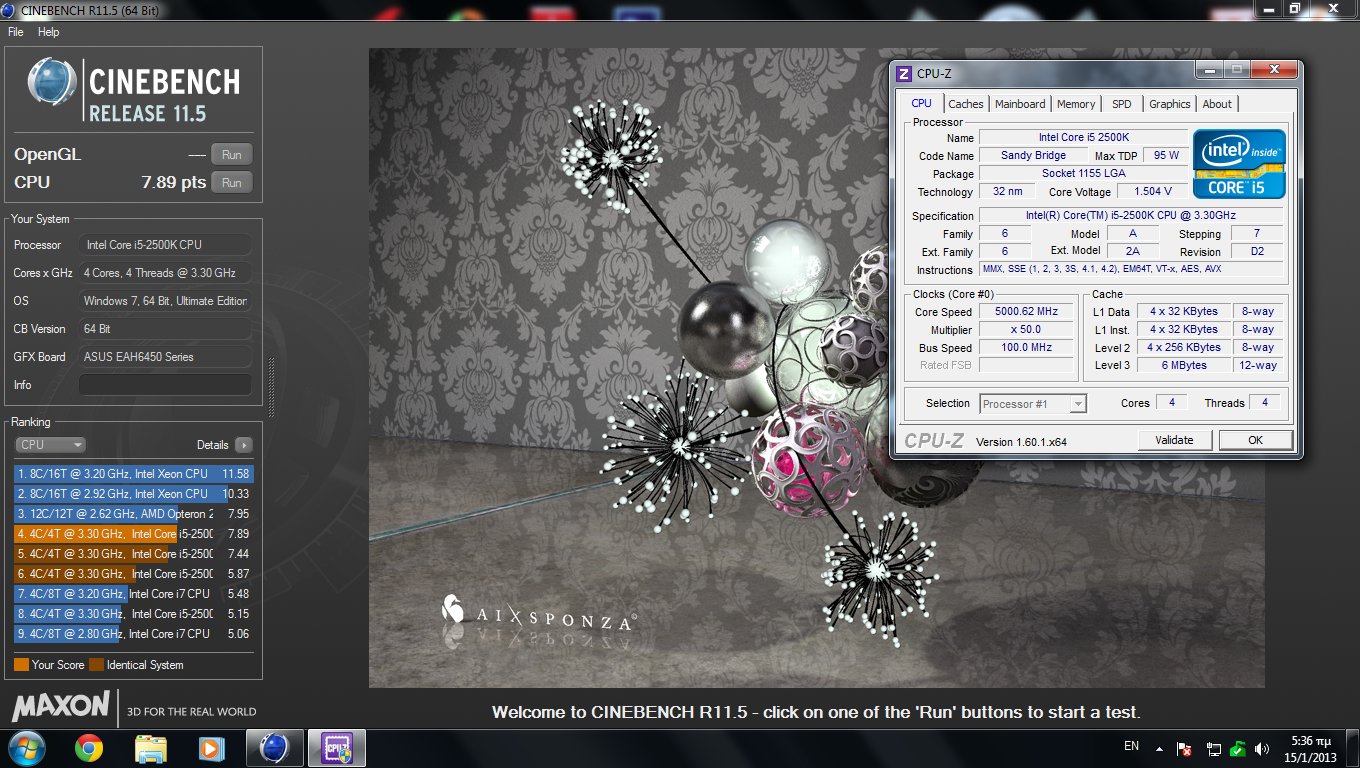This screenshot has height=768, width=1360.
Task: Click the Intel Core i5 logo badge
Action: pyautogui.click(x=1239, y=164)
